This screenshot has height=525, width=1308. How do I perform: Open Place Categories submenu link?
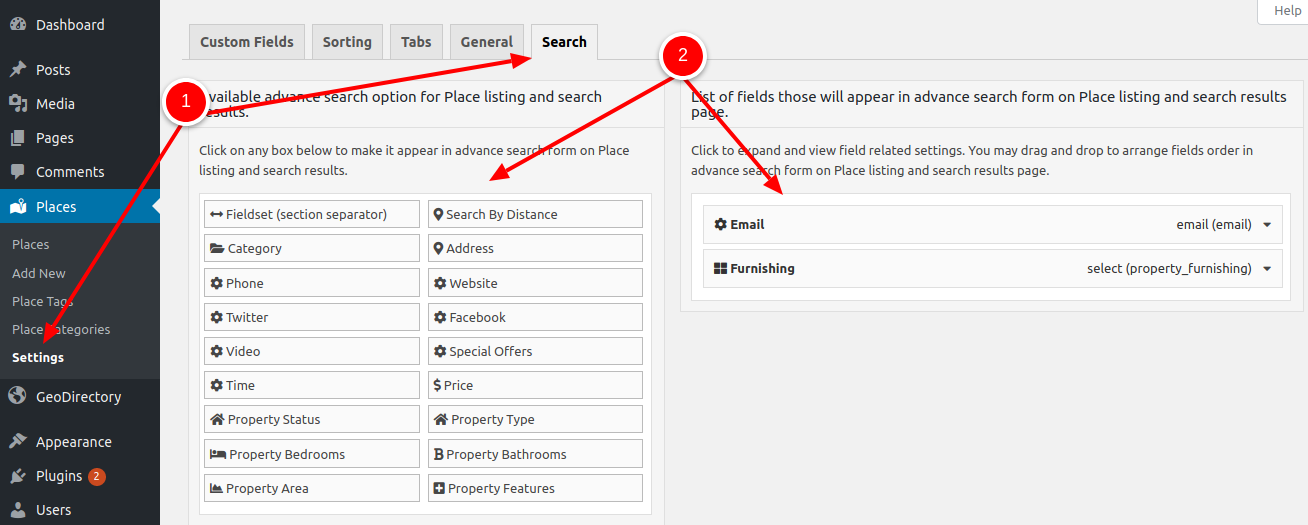pyautogui.click(x=61, y=329)
